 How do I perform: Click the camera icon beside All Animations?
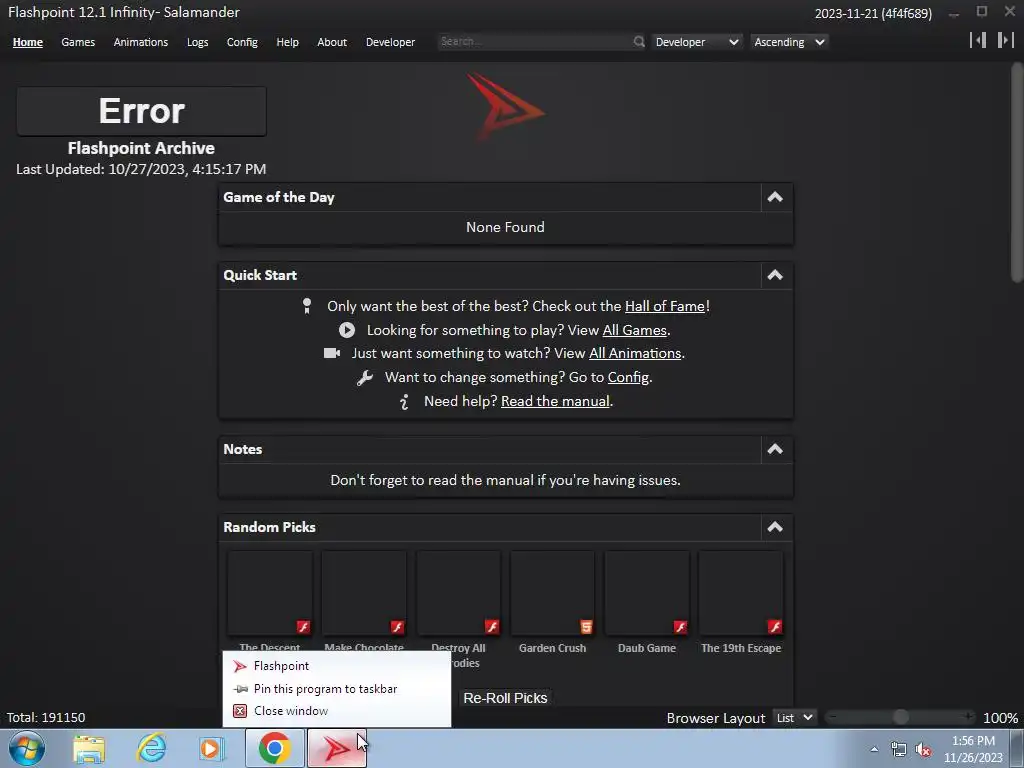click(x=332, y=353)
